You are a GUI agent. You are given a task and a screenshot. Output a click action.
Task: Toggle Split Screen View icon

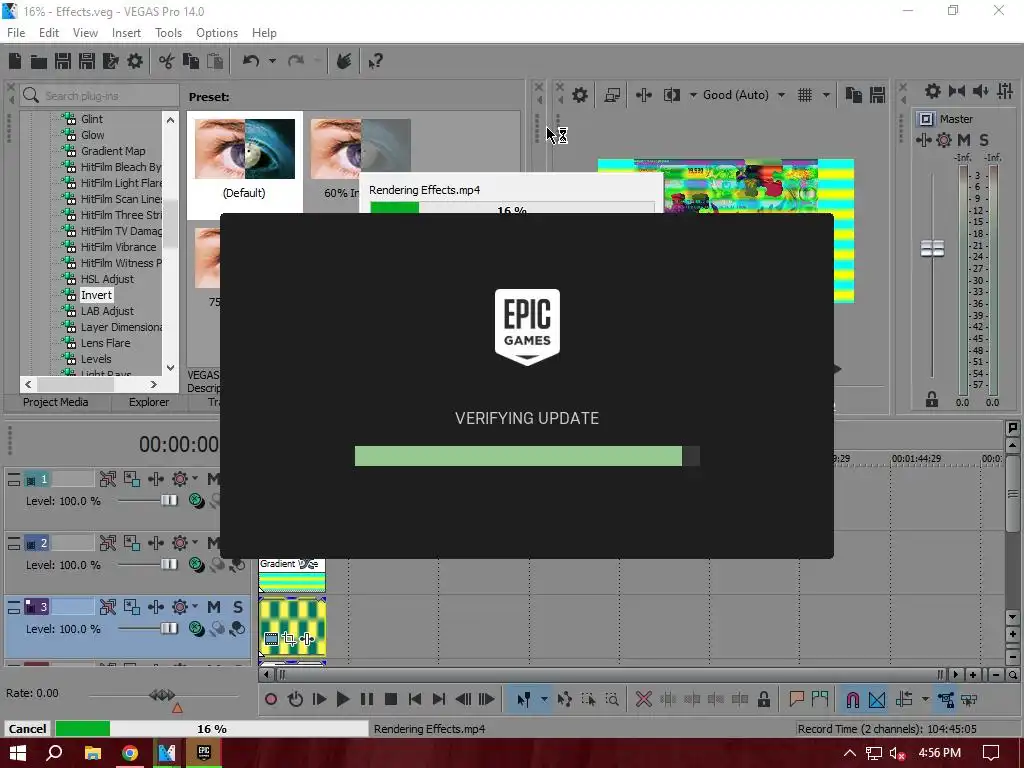671,95
